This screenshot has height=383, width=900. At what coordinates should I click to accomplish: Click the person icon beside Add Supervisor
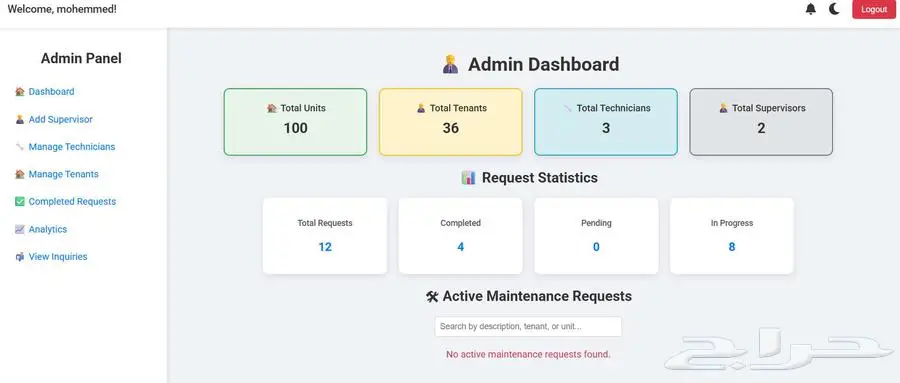click(20, 119)
